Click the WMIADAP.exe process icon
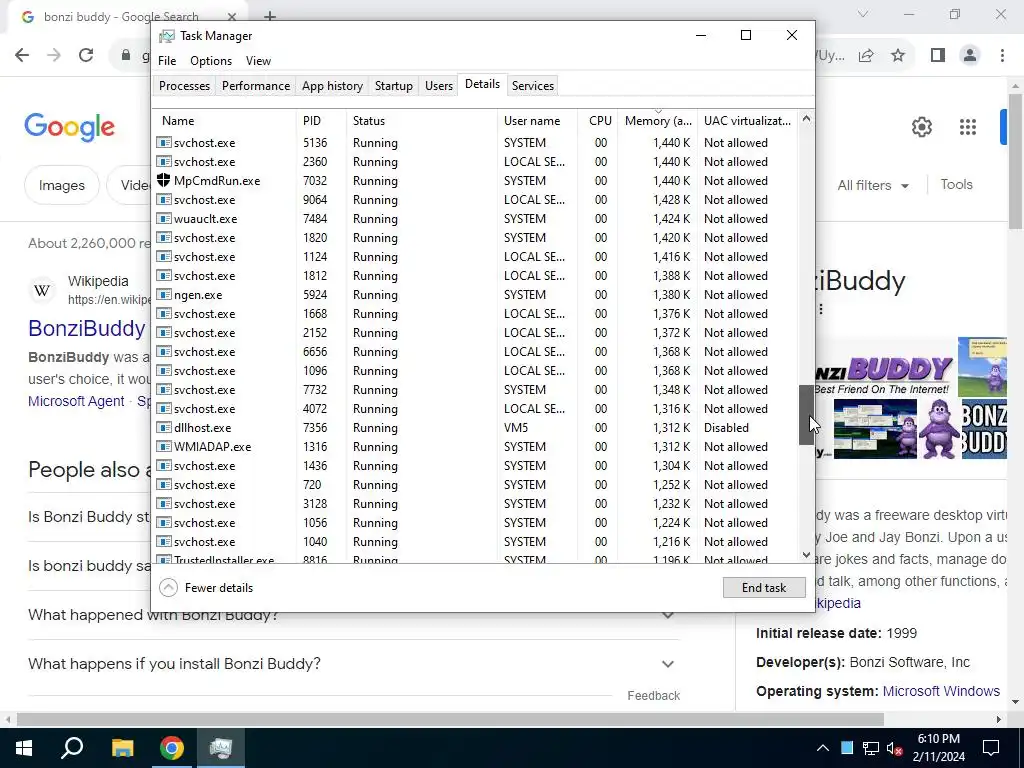 [163, 447]
